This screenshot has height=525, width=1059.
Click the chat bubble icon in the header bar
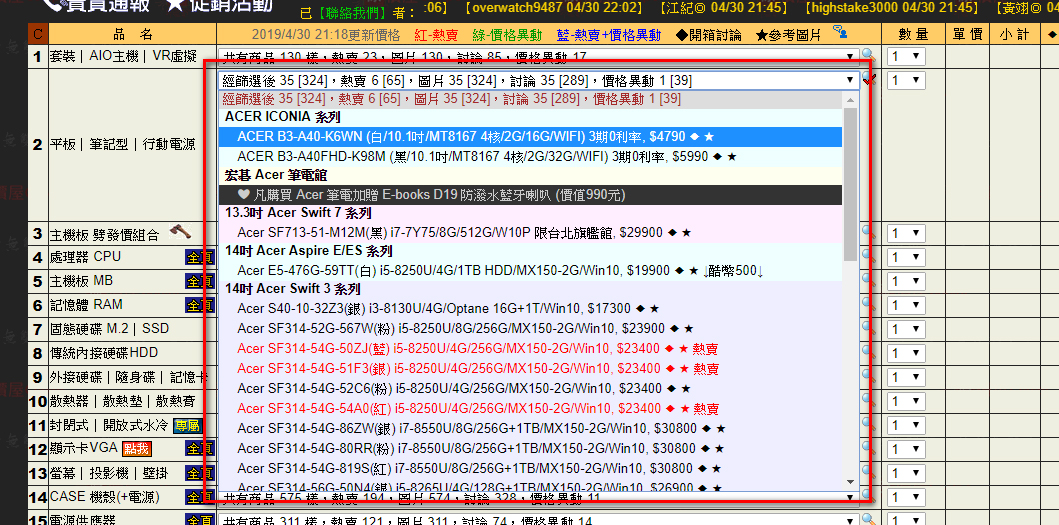pyautogui.click(x=840, y=31)
